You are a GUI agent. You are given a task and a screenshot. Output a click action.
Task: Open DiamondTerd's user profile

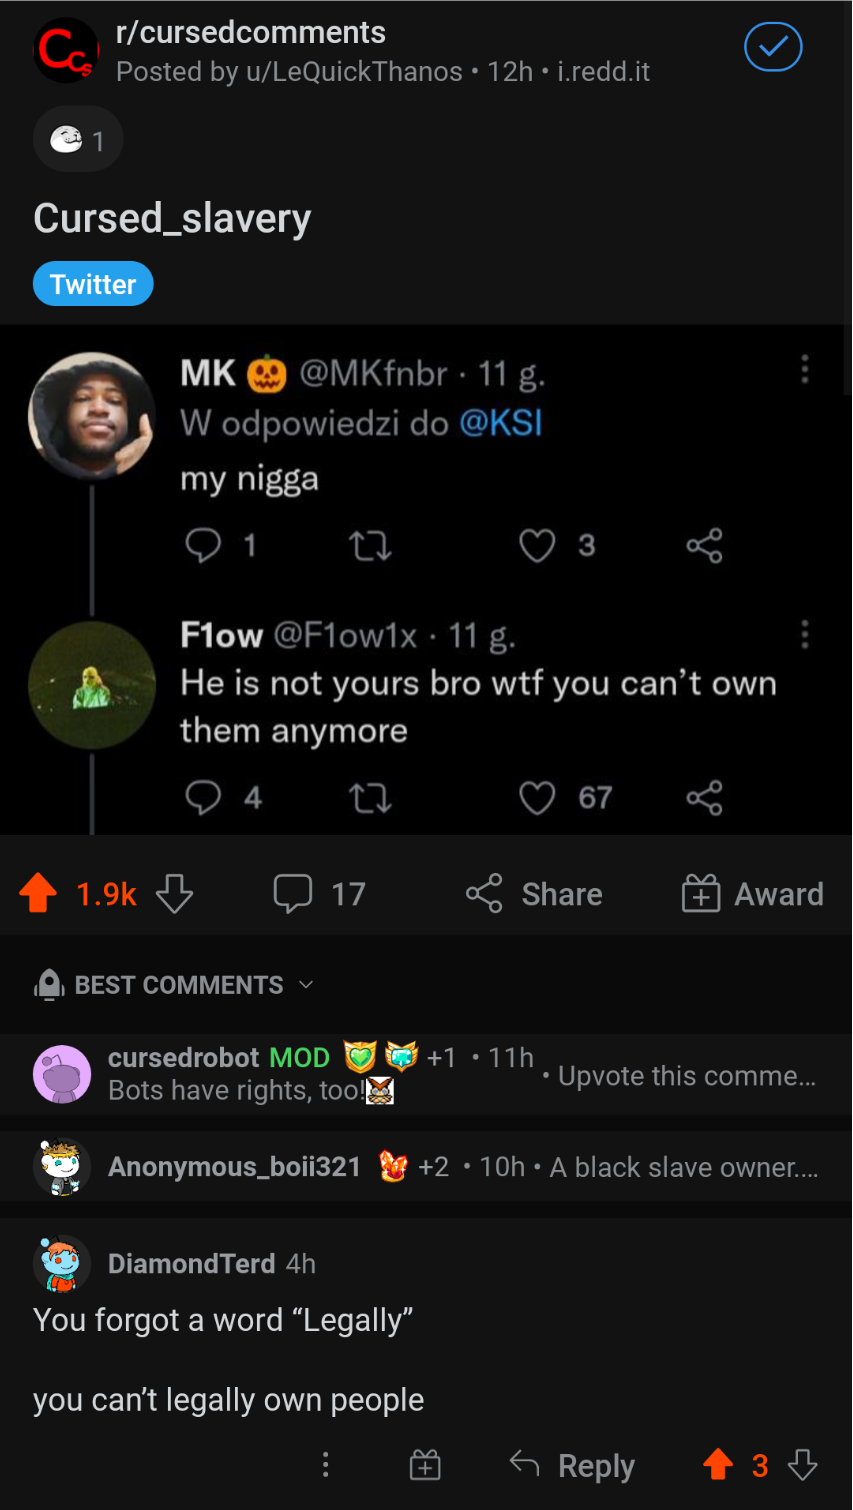[191, 1264]
